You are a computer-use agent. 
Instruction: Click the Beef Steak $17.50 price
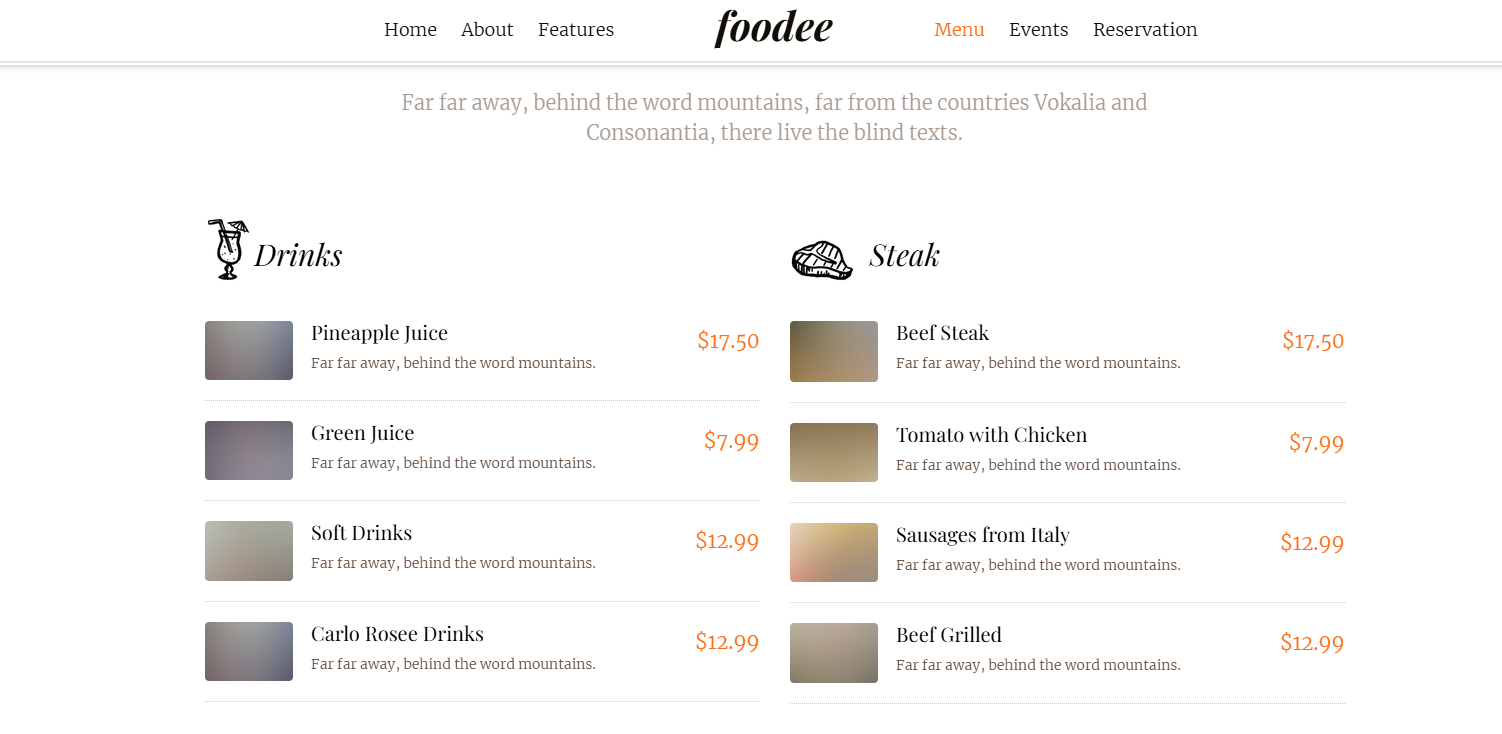coord(1313,340)
